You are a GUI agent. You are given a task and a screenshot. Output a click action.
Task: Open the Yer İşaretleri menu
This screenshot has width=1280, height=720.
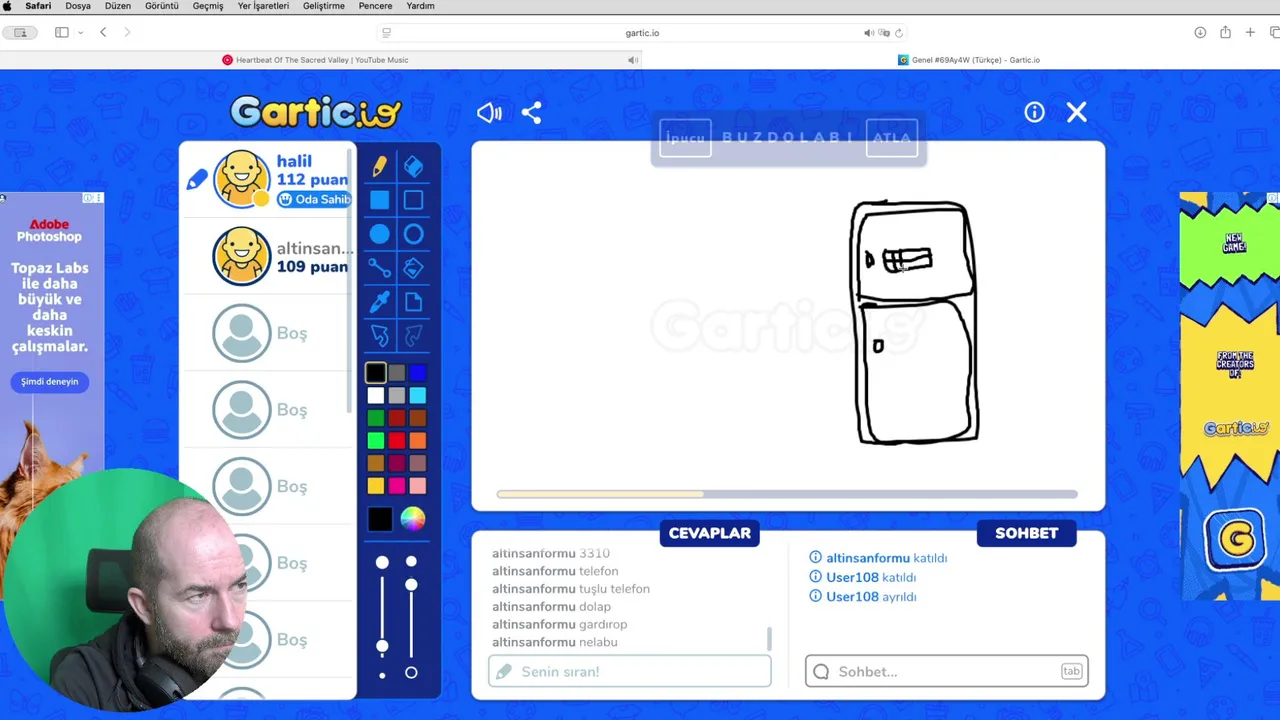pos(263,6)
